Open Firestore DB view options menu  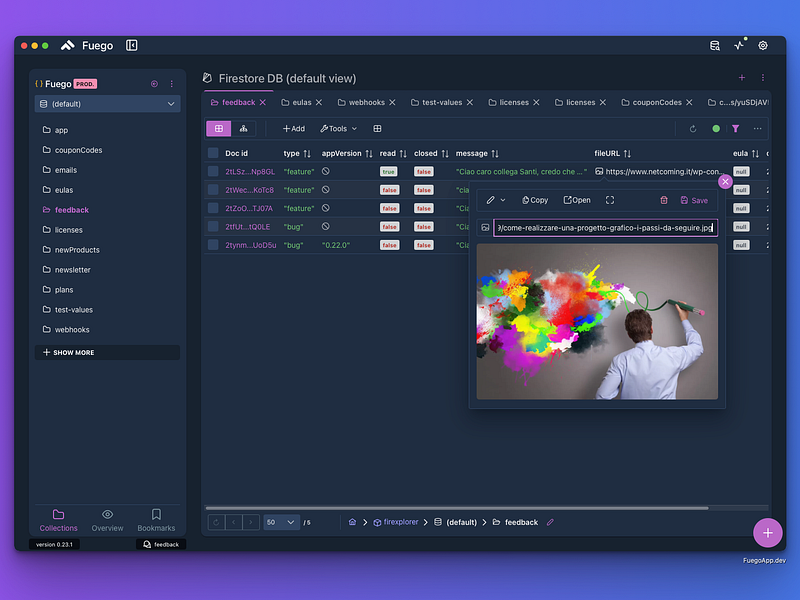tap(763, 78)
